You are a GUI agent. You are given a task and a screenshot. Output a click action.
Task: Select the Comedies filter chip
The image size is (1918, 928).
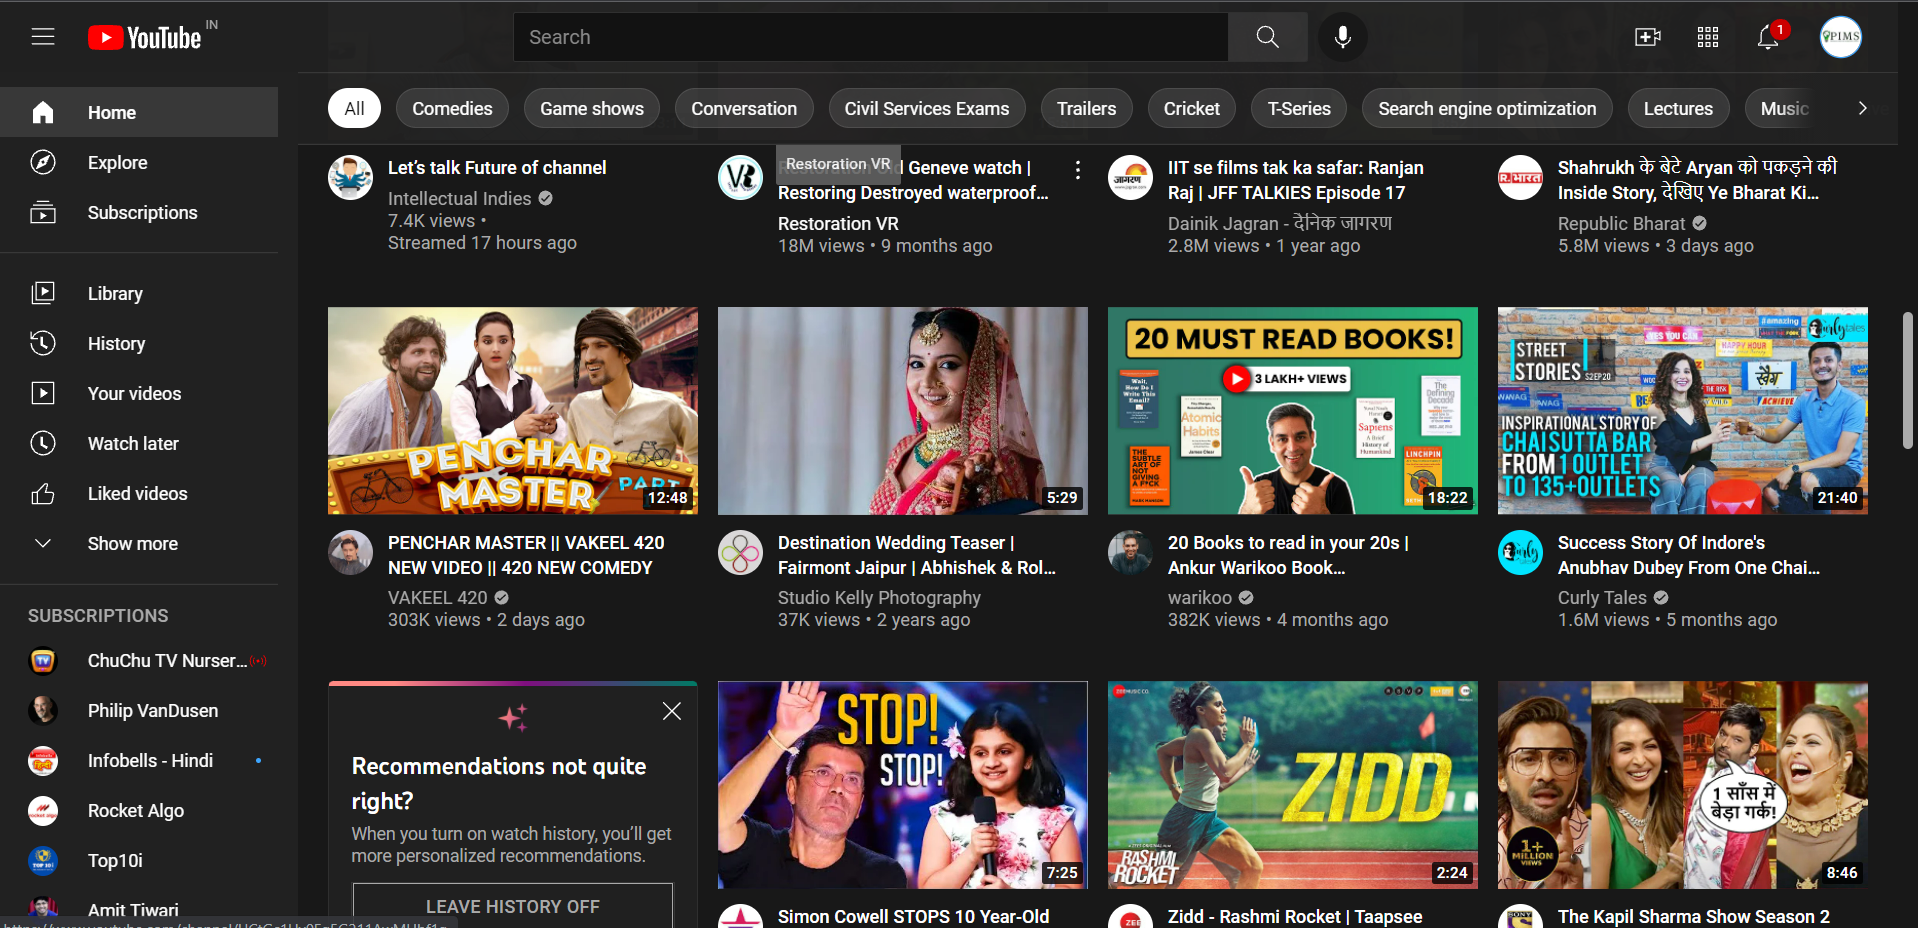pyautogui.click(x=452, y=108)
